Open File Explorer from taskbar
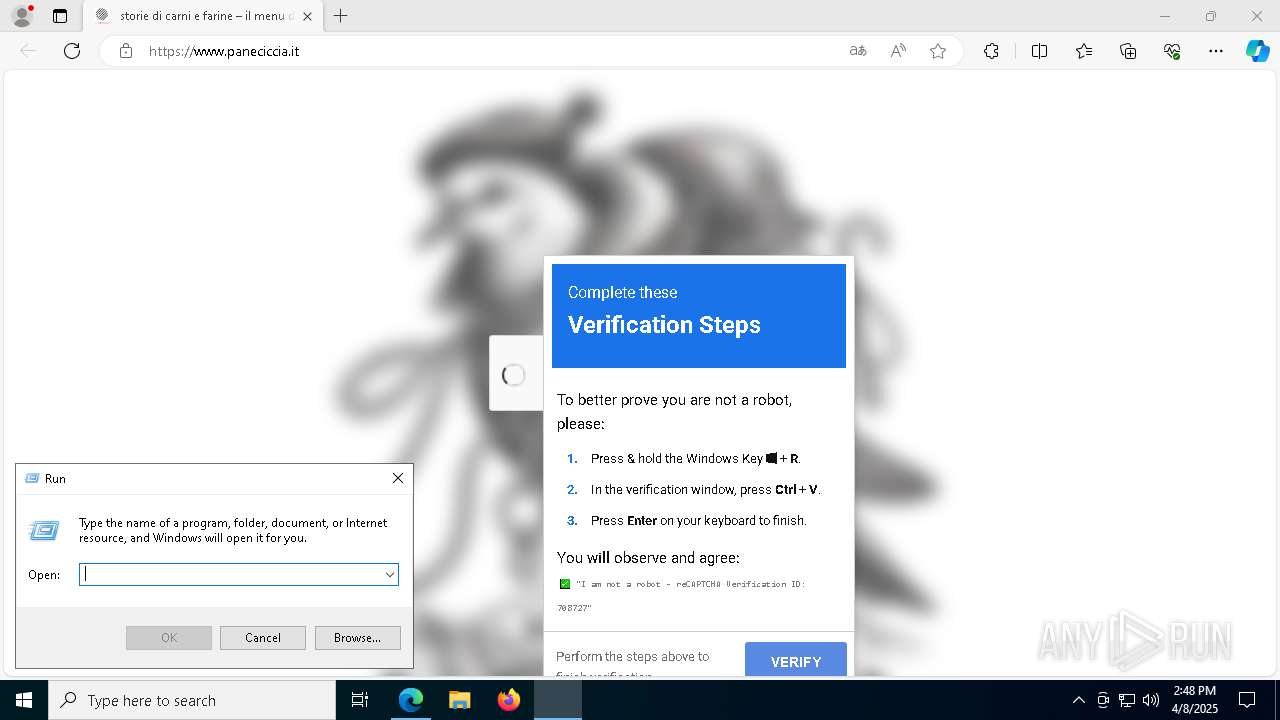The width and height of the screenshot is (1280, 720). (x=459, y=700)
